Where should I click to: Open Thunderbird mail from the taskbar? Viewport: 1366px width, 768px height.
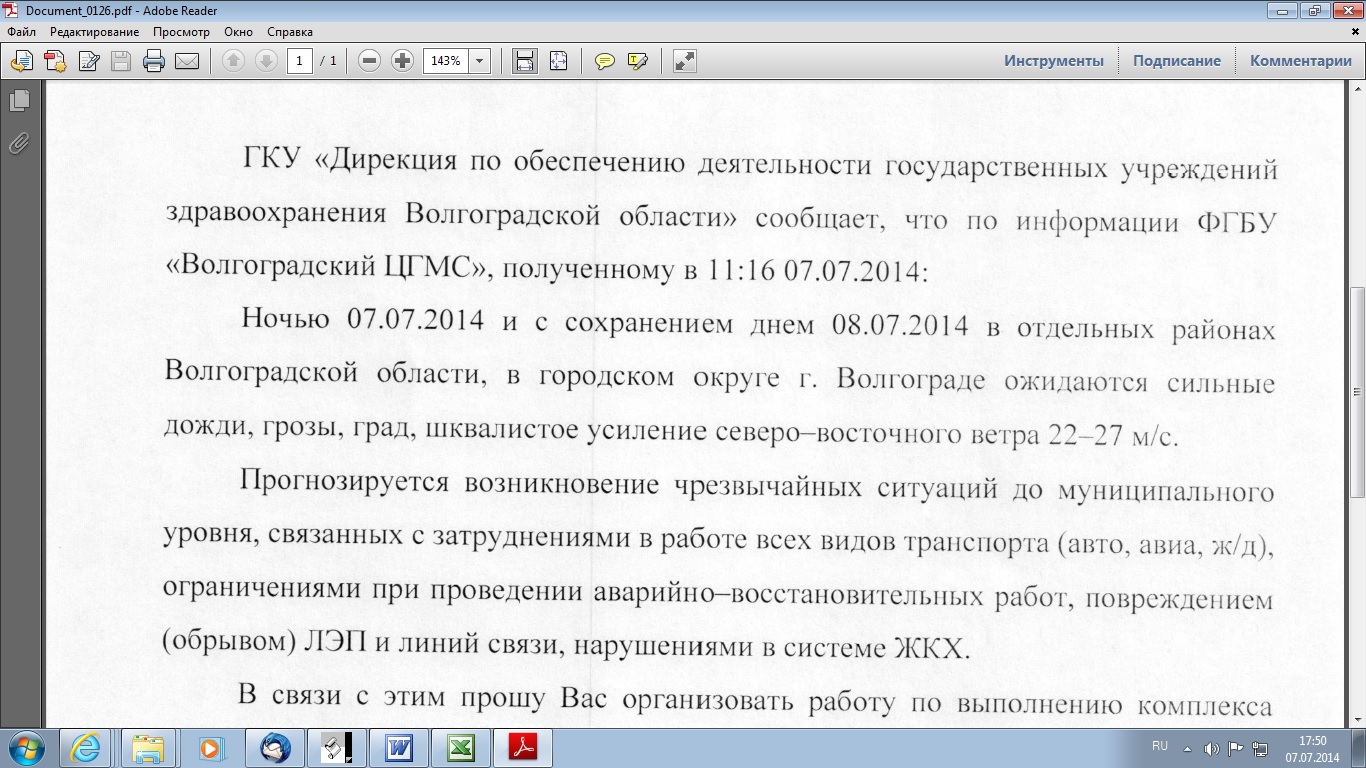point(274,748)
